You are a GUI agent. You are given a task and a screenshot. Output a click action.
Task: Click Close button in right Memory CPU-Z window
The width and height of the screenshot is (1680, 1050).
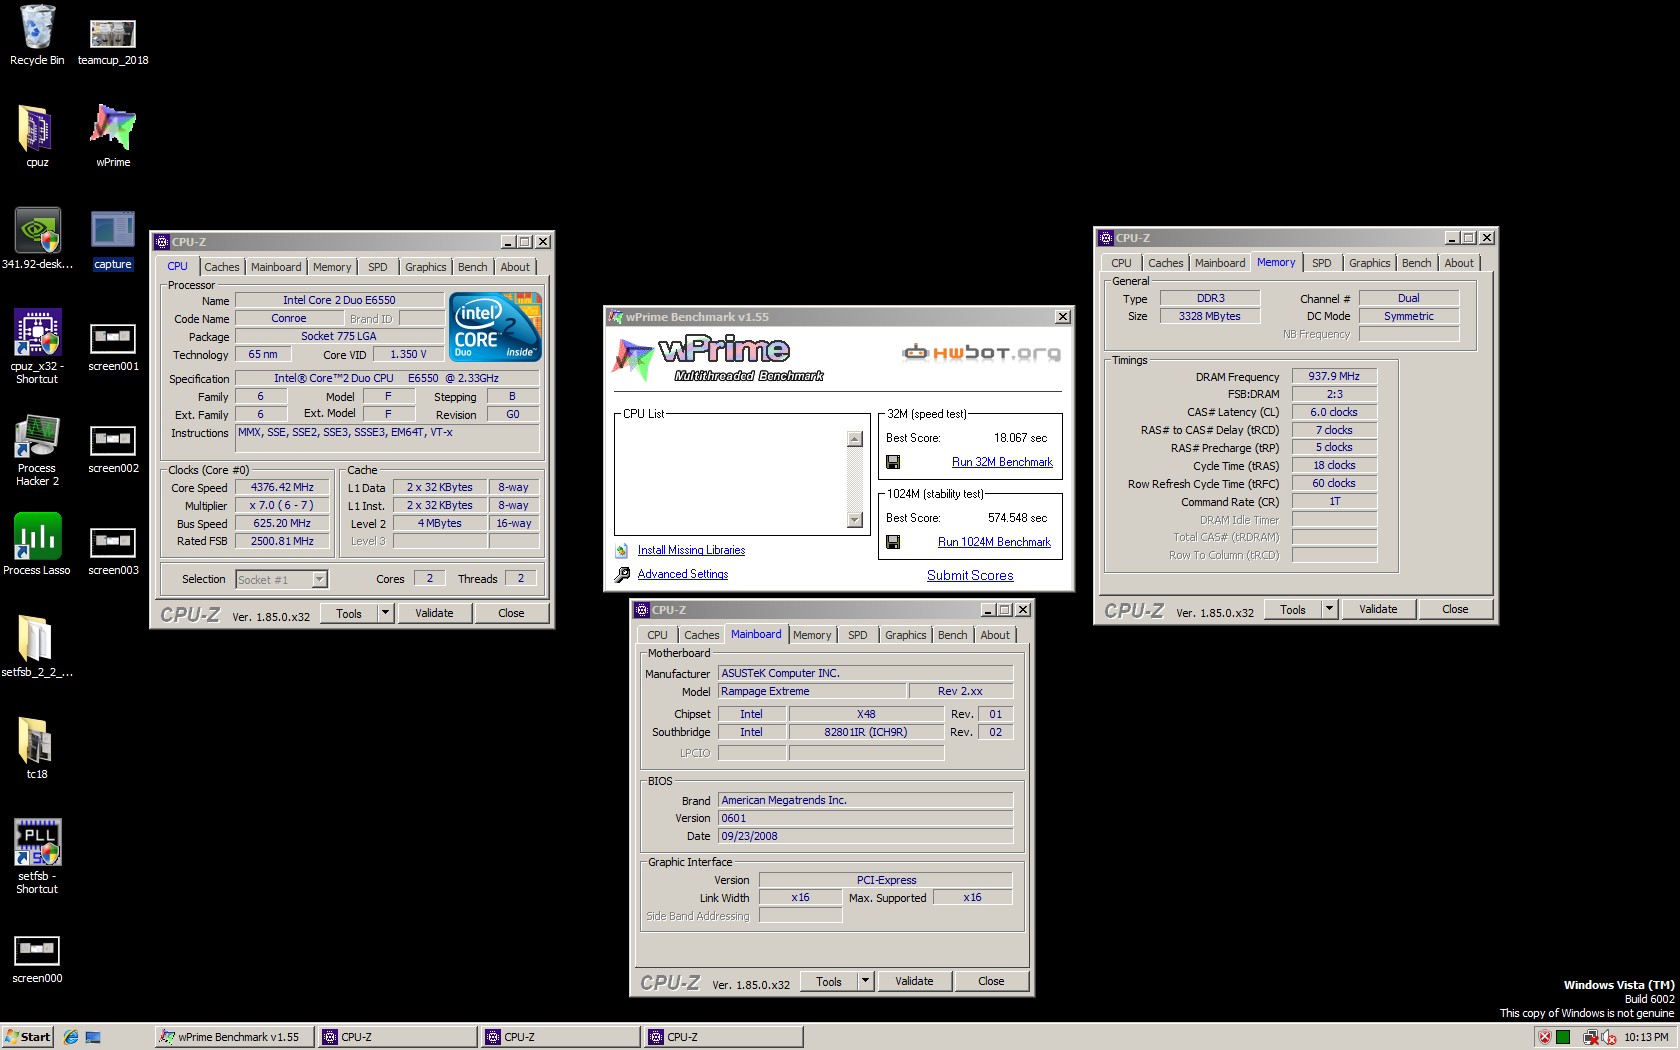coord(1455,609)
